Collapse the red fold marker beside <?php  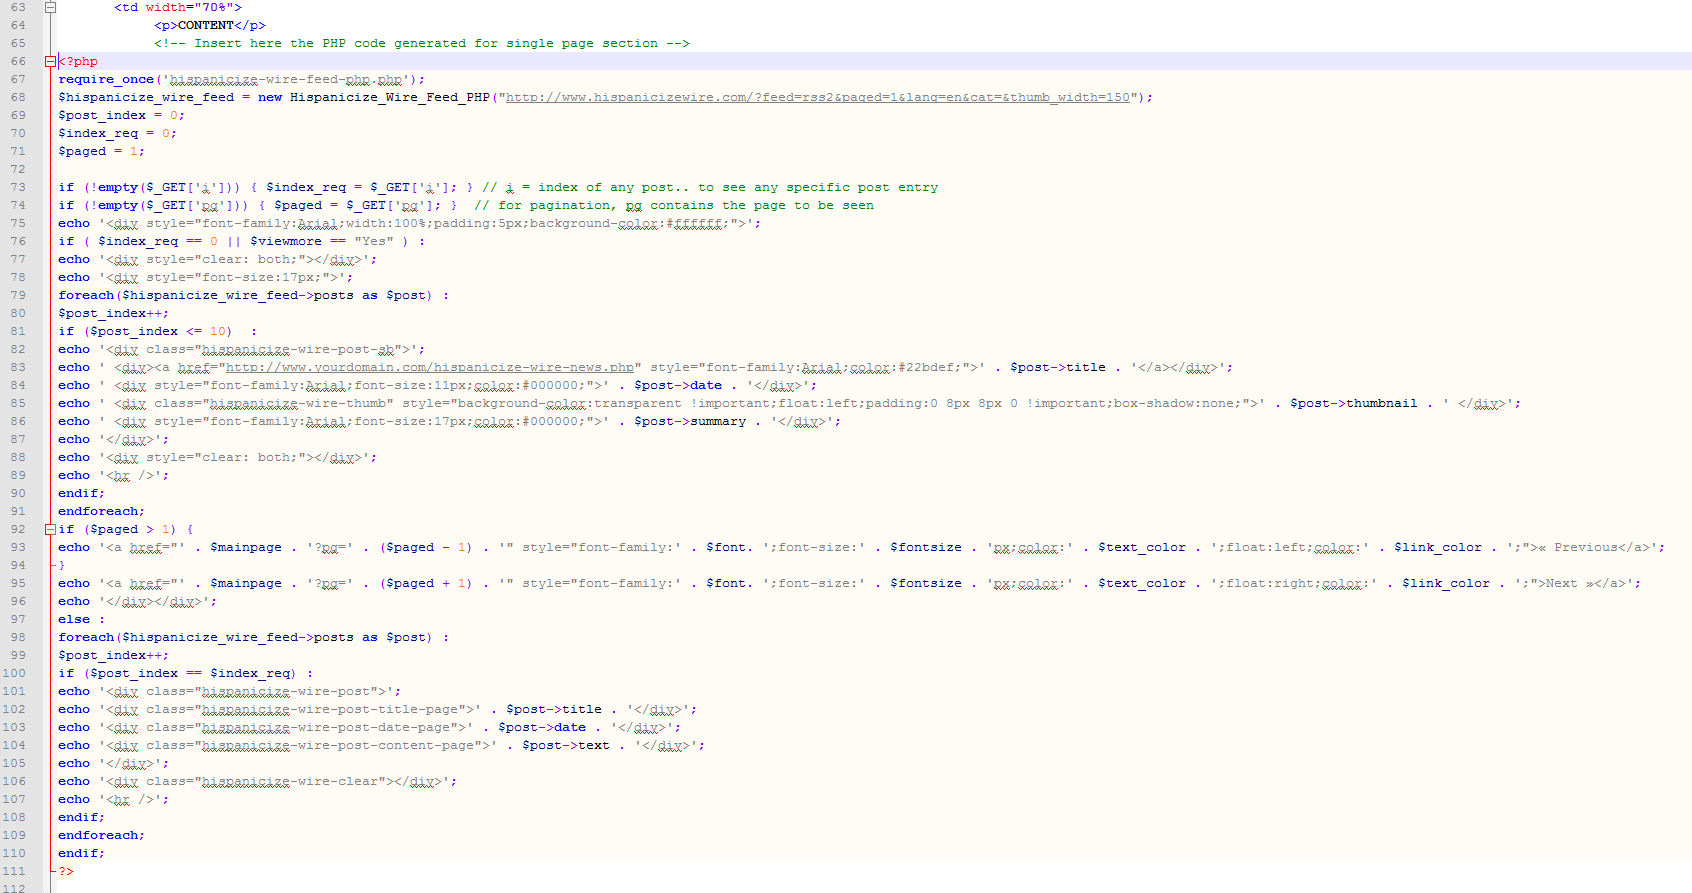pyautogui.click(x=50, y=61)
